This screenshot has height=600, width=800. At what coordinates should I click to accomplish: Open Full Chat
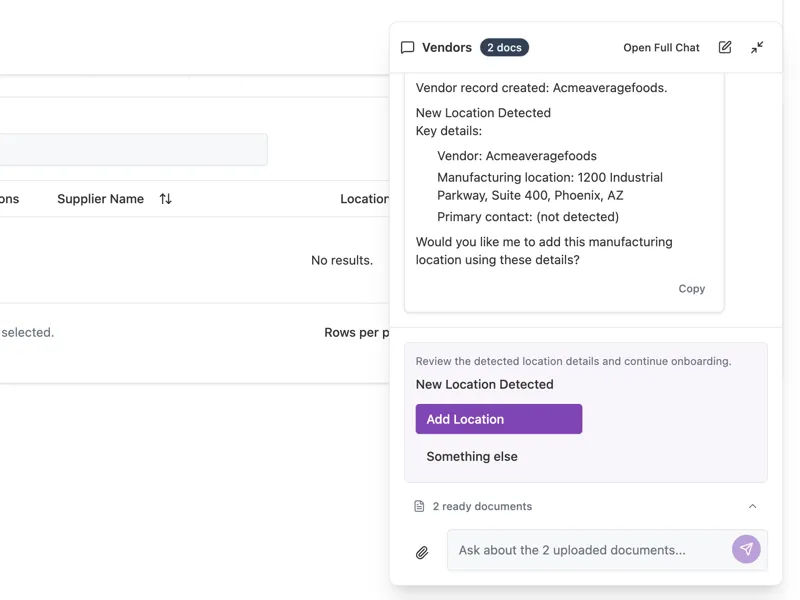coord(661,47)
